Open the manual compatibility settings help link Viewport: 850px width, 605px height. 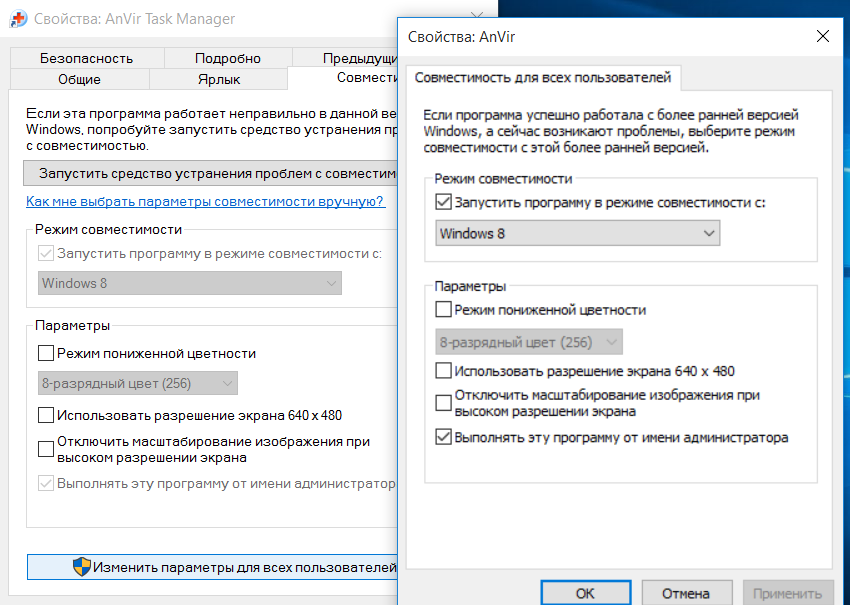pyautogui.click(x=205, y=201)
